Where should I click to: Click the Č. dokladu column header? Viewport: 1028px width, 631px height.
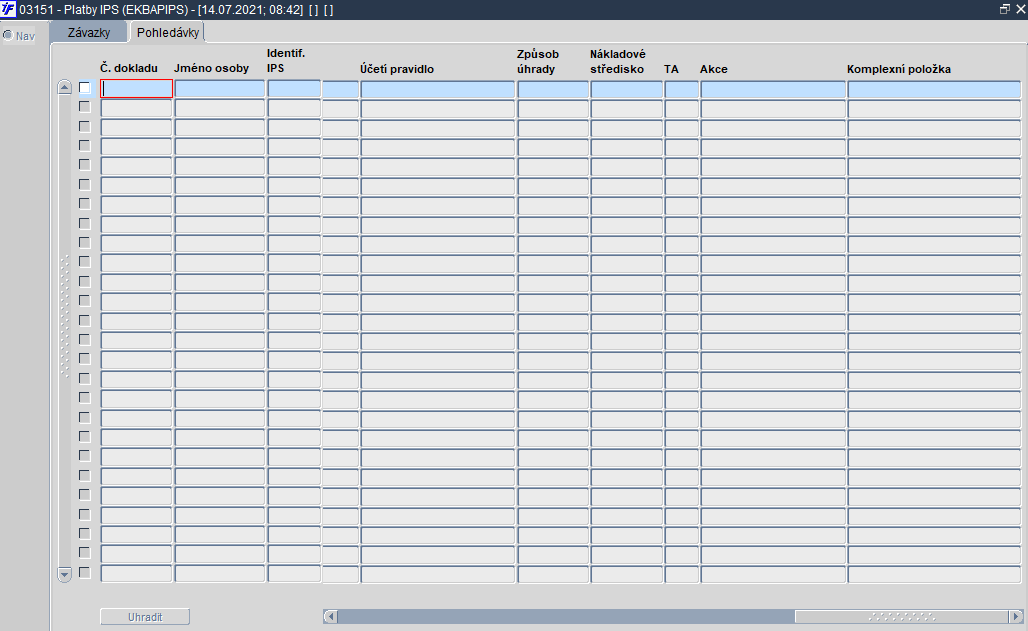pos(128,68)
